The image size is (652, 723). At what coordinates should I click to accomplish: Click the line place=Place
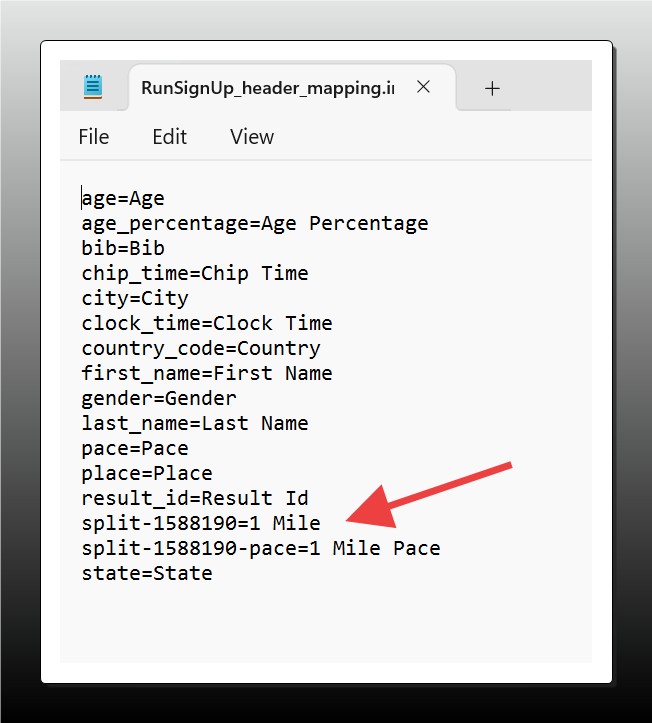pyautogui.click(x=147, y=474)
